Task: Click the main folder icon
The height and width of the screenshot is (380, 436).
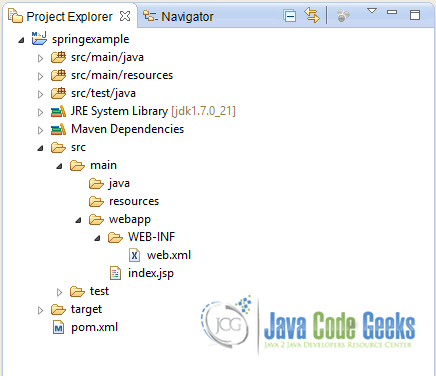Action: point(77,165)
